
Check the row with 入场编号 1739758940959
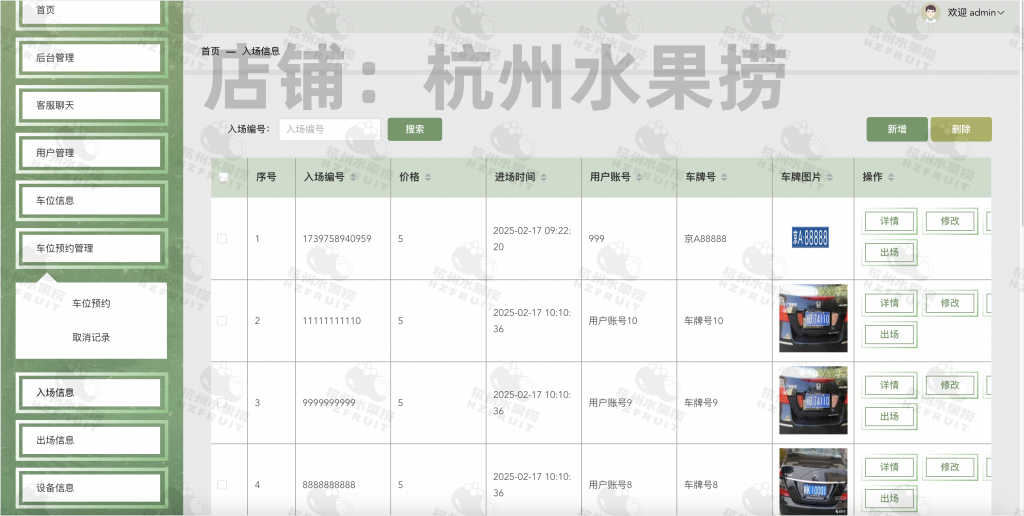coord(222,238)
